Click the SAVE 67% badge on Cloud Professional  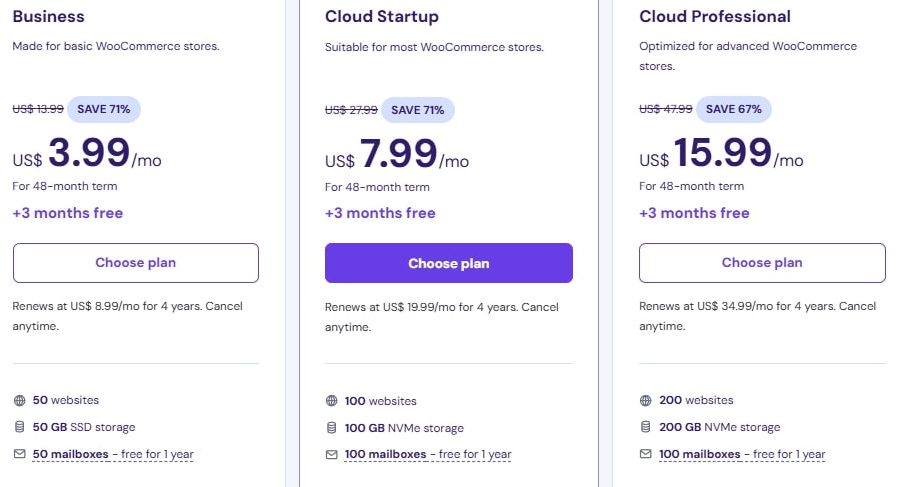pos(734,108)
